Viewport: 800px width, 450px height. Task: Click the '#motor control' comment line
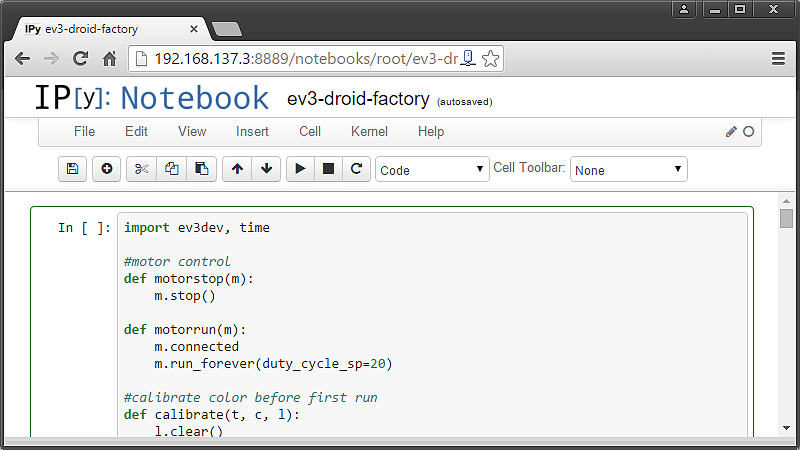tap(177, 262)
